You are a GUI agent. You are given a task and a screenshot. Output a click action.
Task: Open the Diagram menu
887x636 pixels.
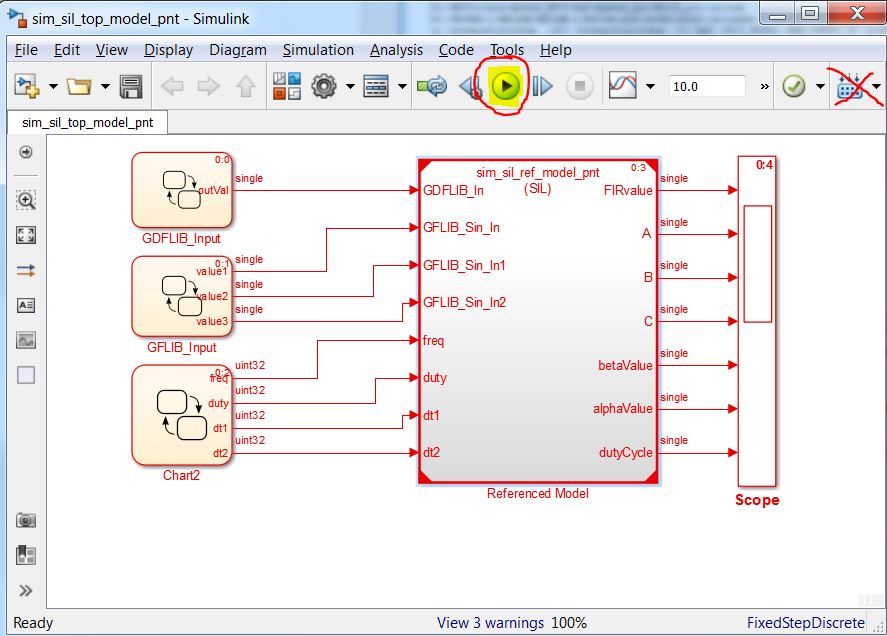tap(238, 50)
